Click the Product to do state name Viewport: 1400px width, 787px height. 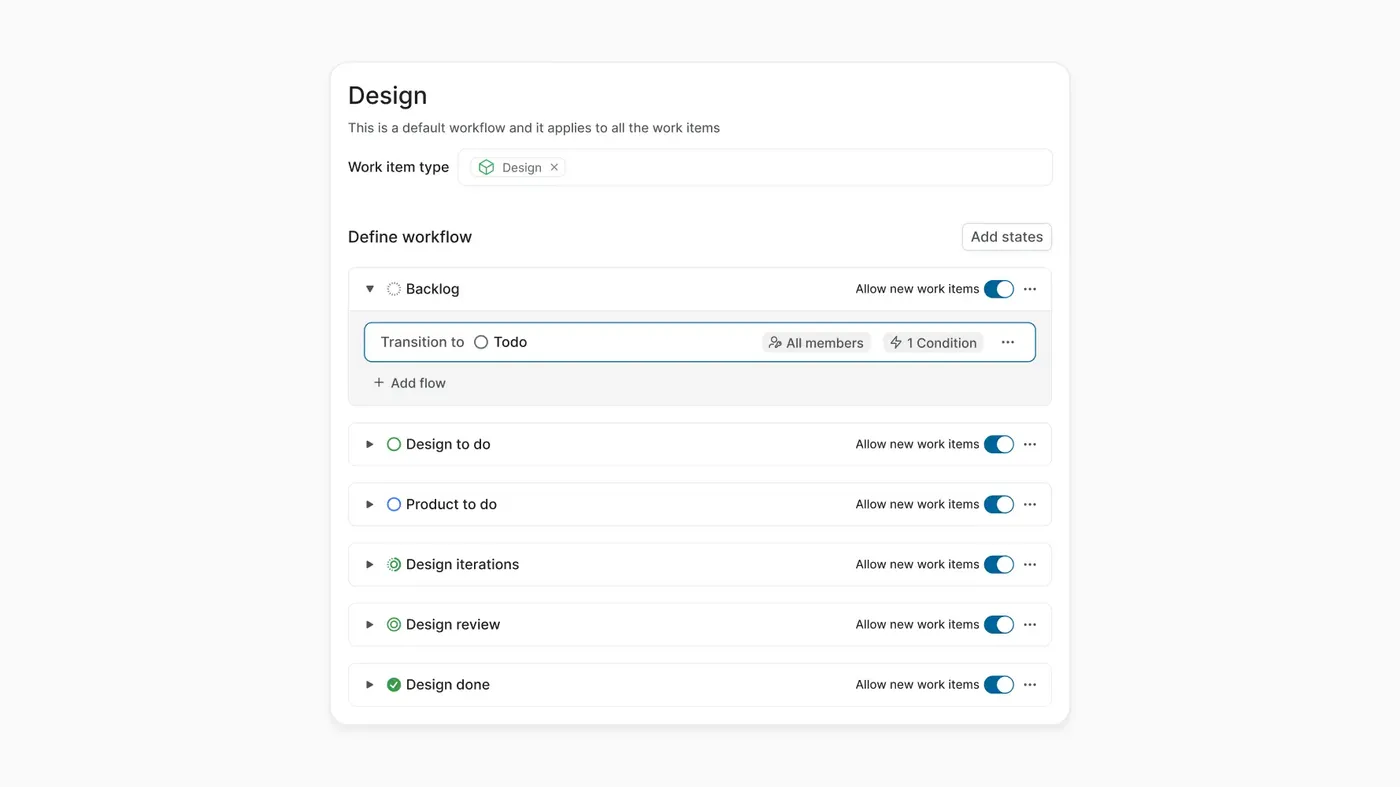pyautogui.click(x=451, y=504)
